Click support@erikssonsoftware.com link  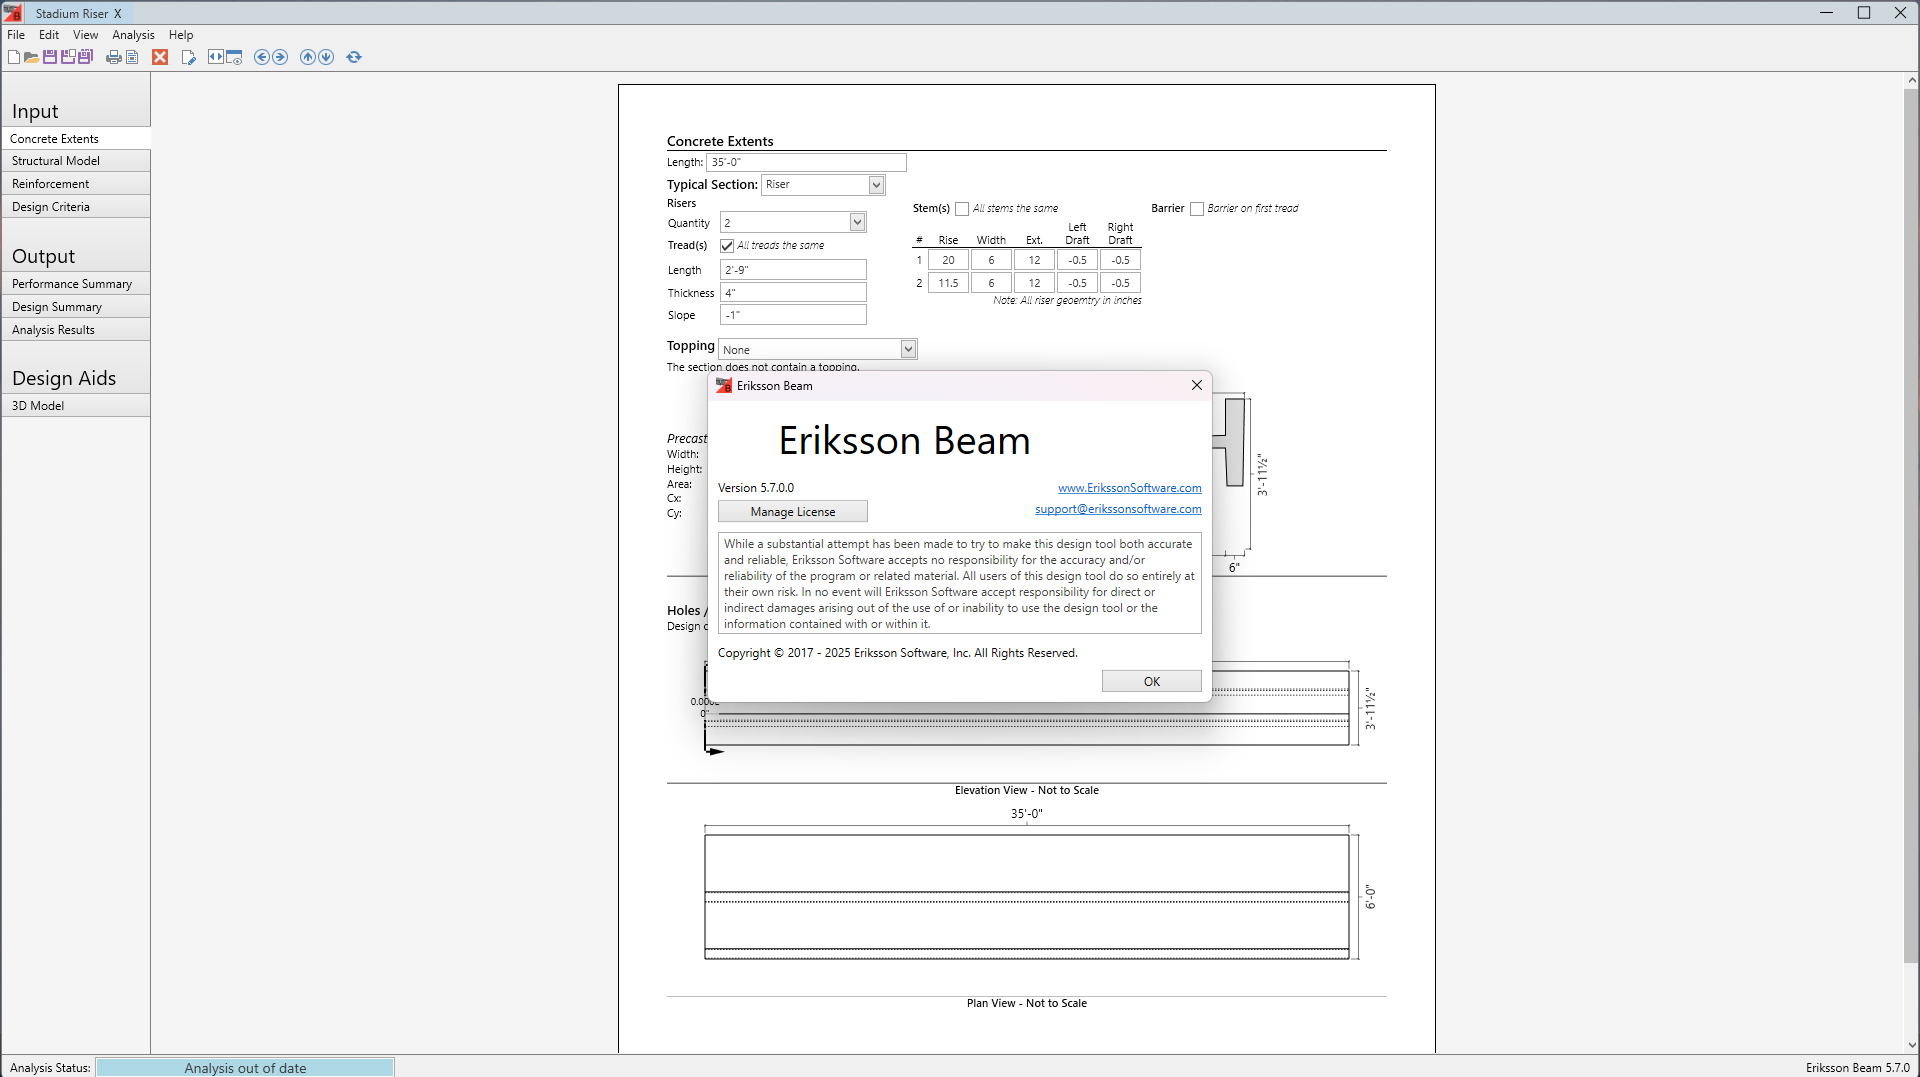1118,509
